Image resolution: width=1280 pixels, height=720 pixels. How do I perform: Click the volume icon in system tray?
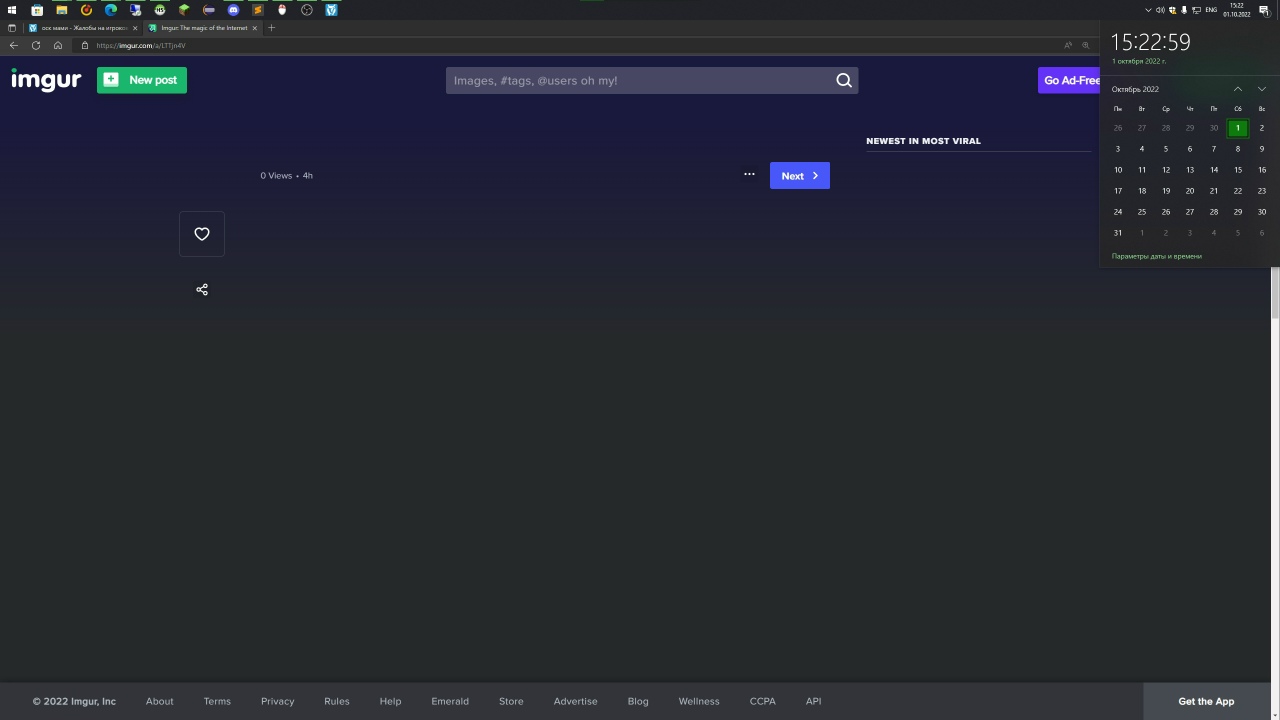(1160, 10)
